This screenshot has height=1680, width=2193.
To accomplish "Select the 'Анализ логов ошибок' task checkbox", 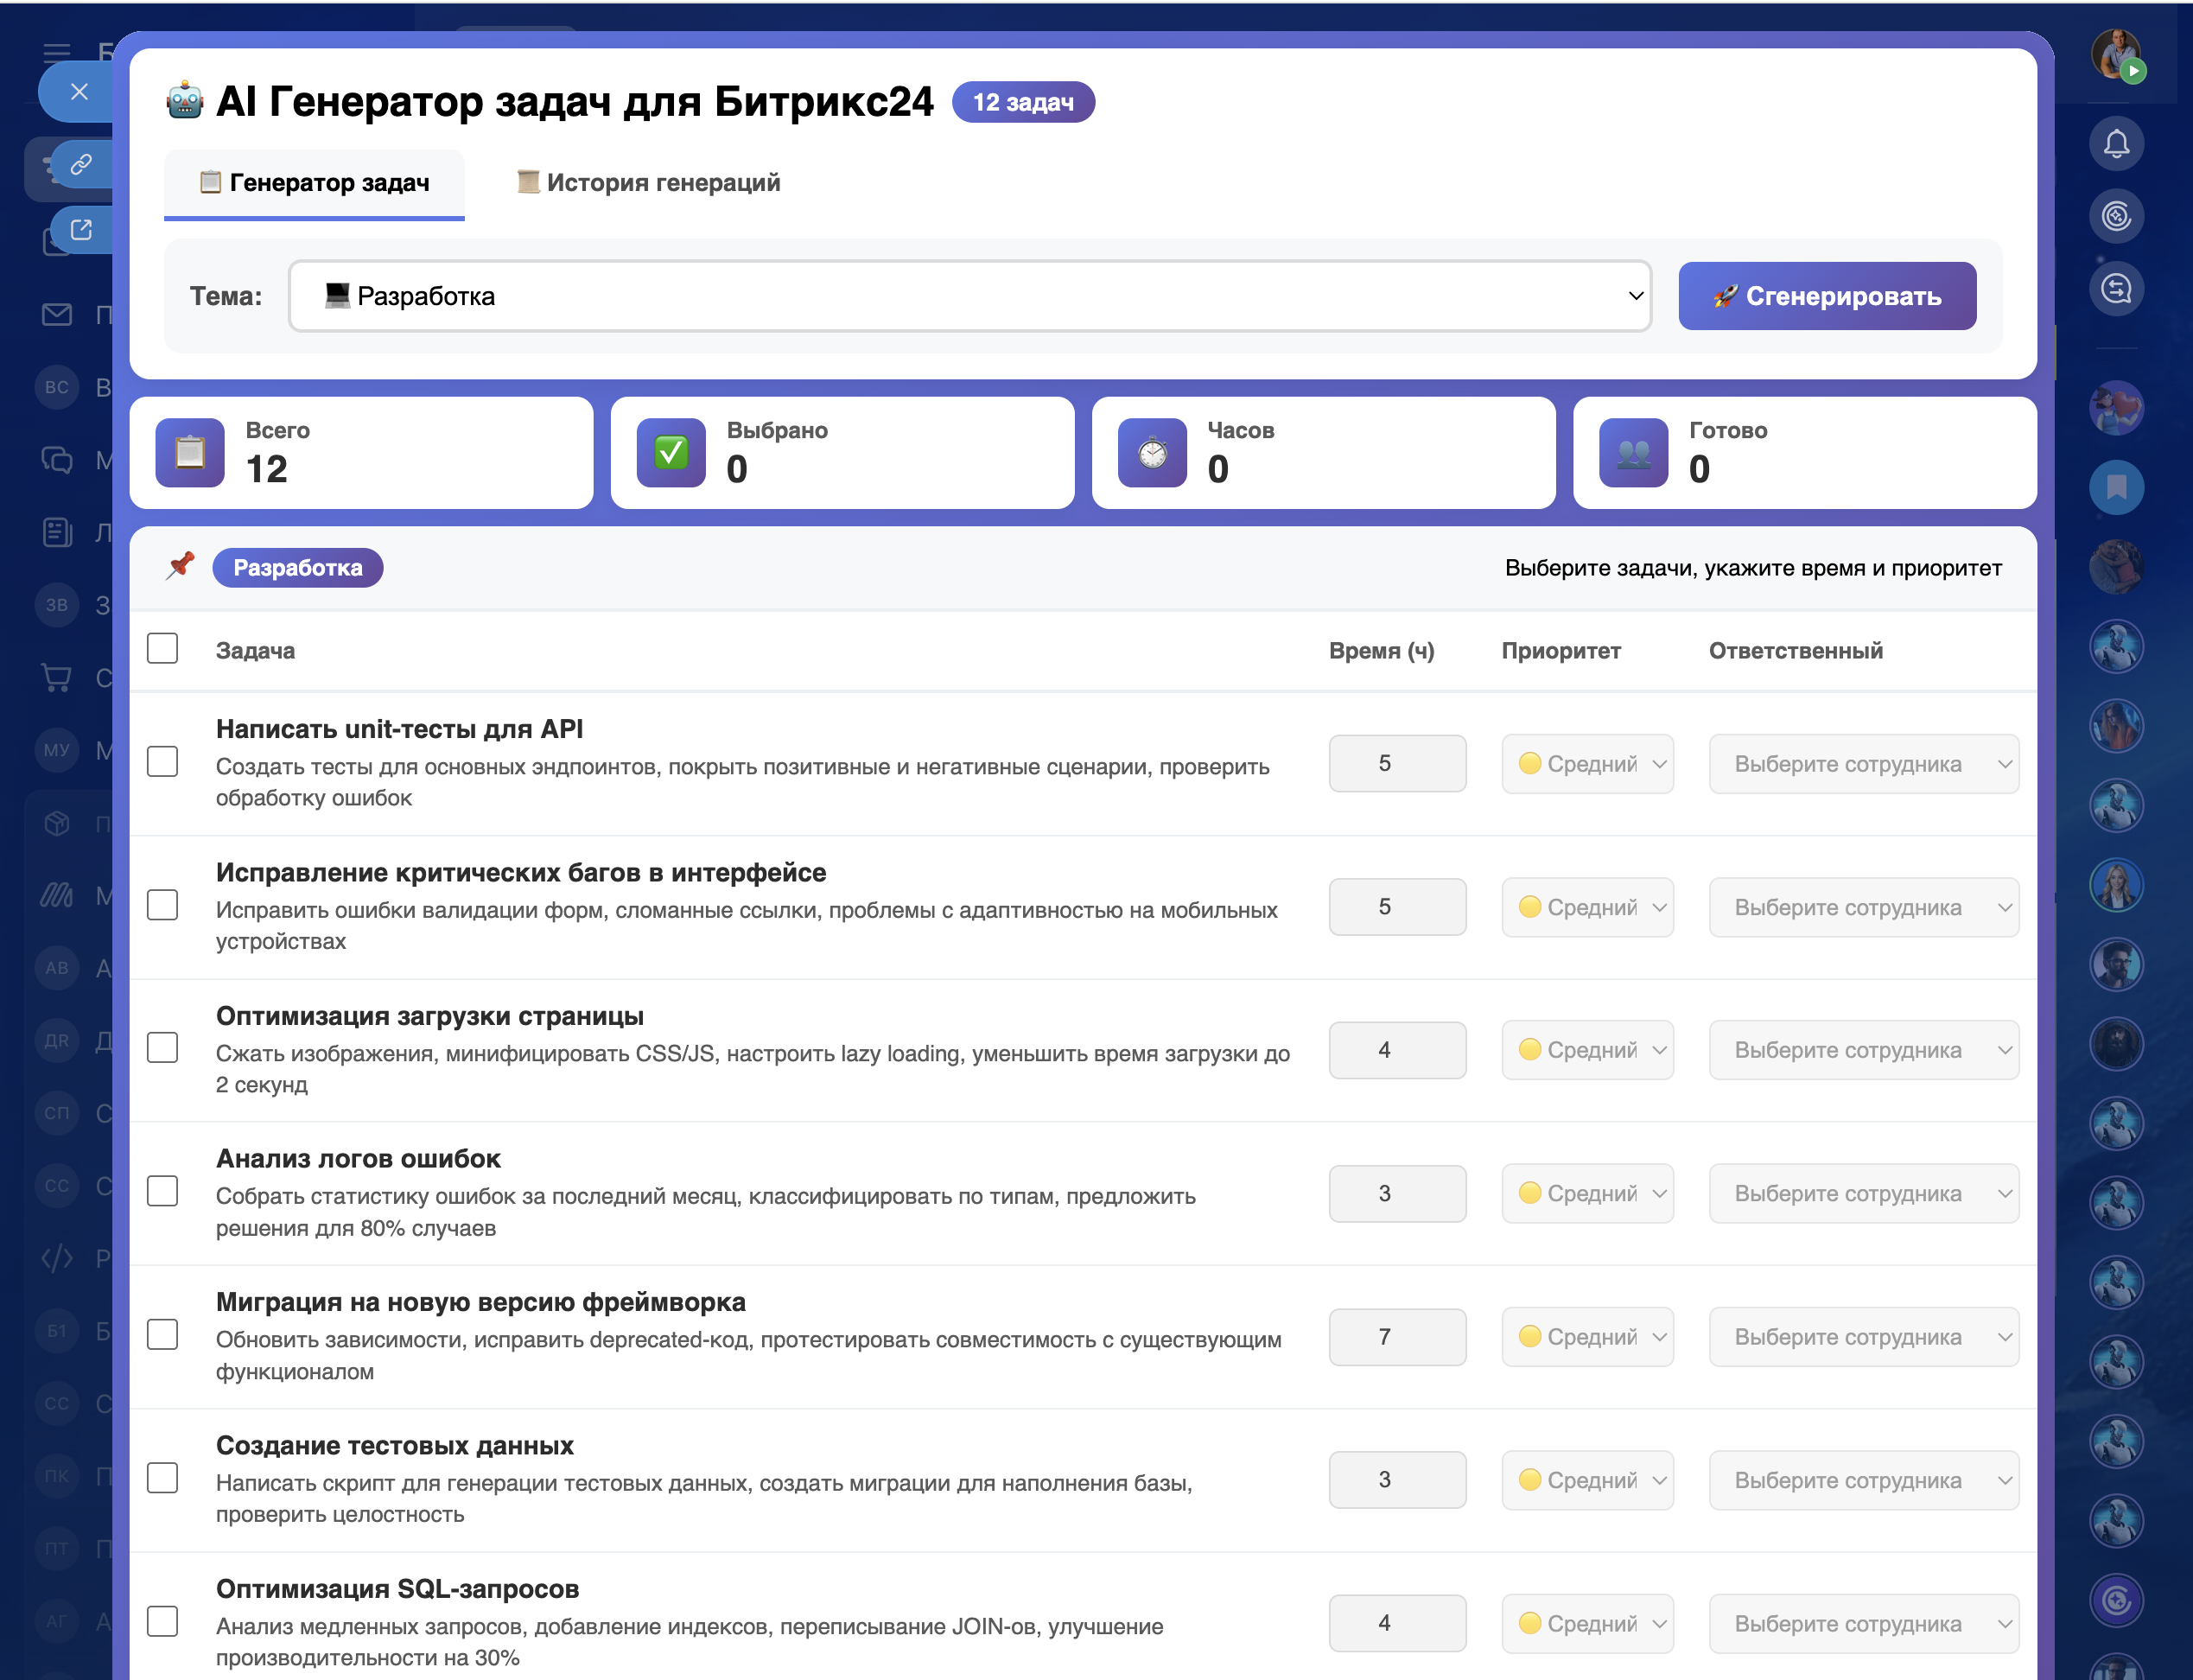I will click(162, 1192).
